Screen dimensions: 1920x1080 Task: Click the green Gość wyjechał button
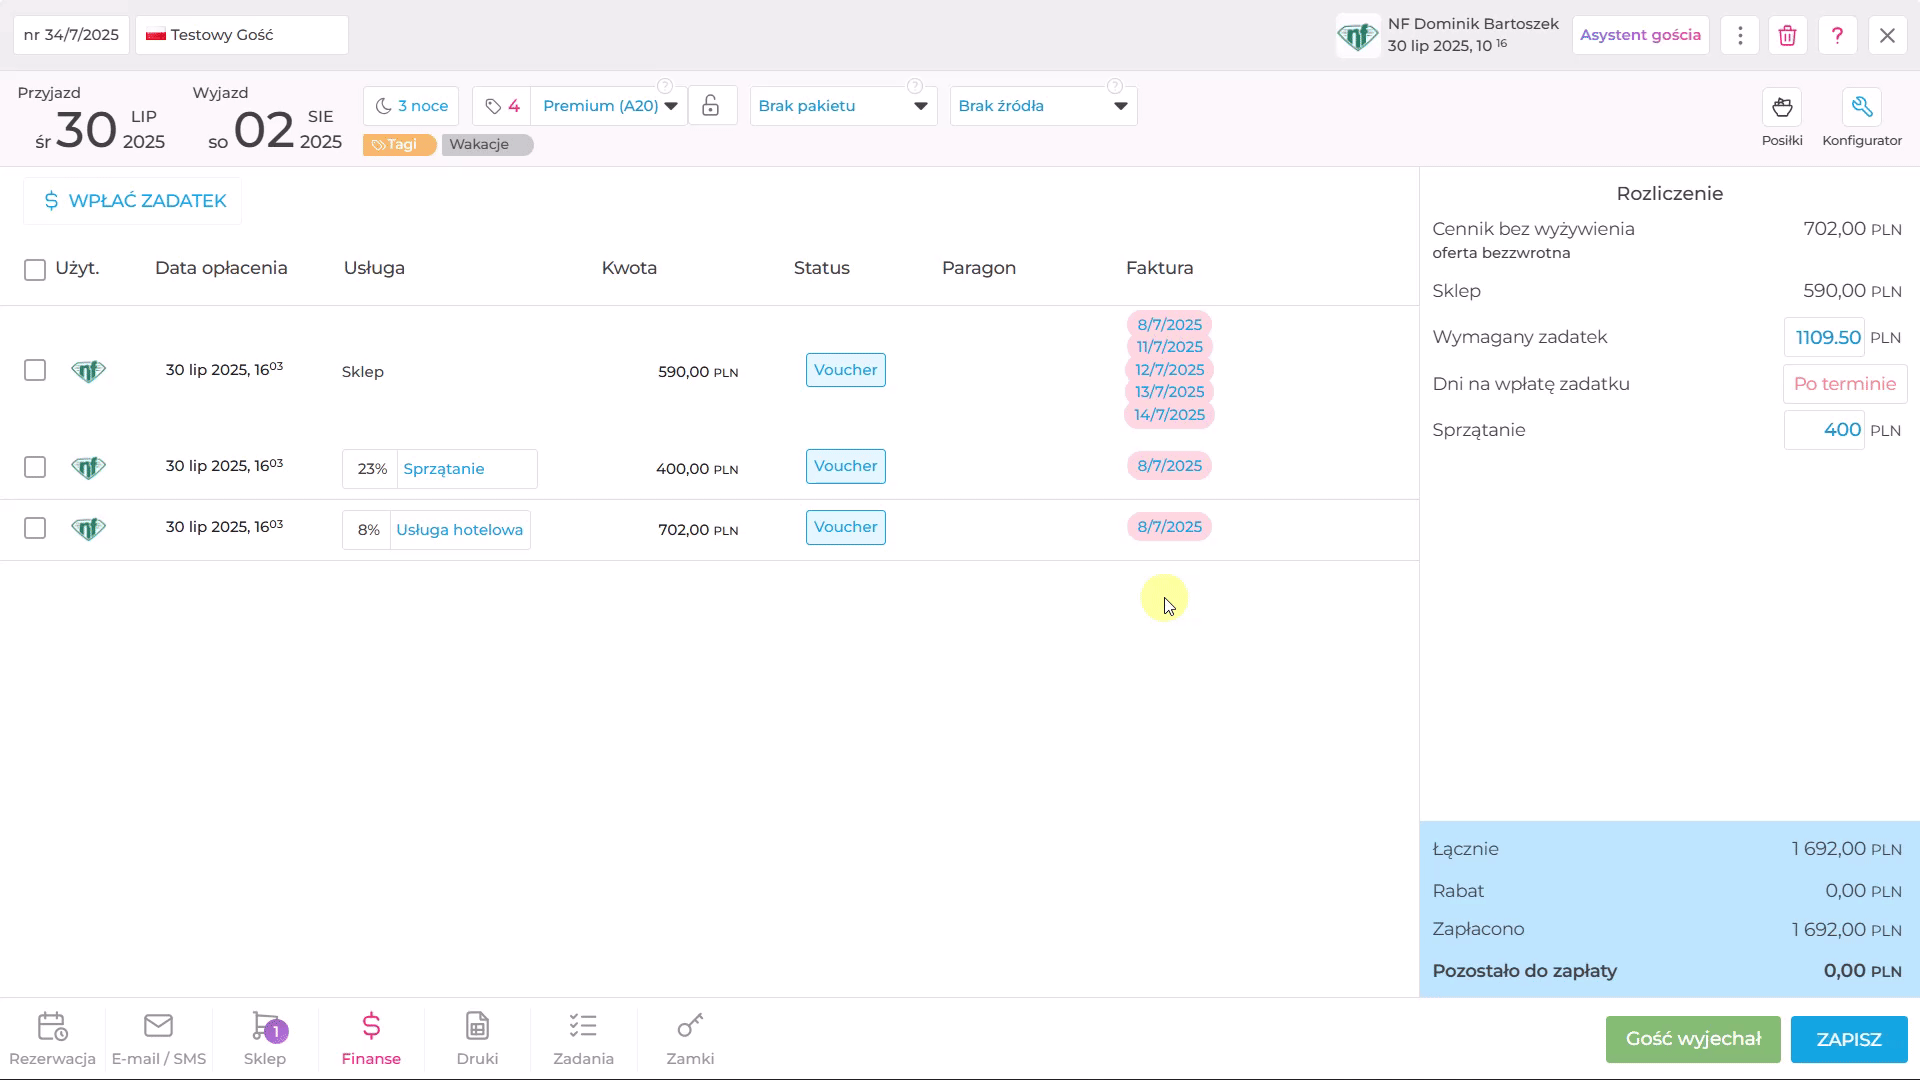(1693, 1039)
